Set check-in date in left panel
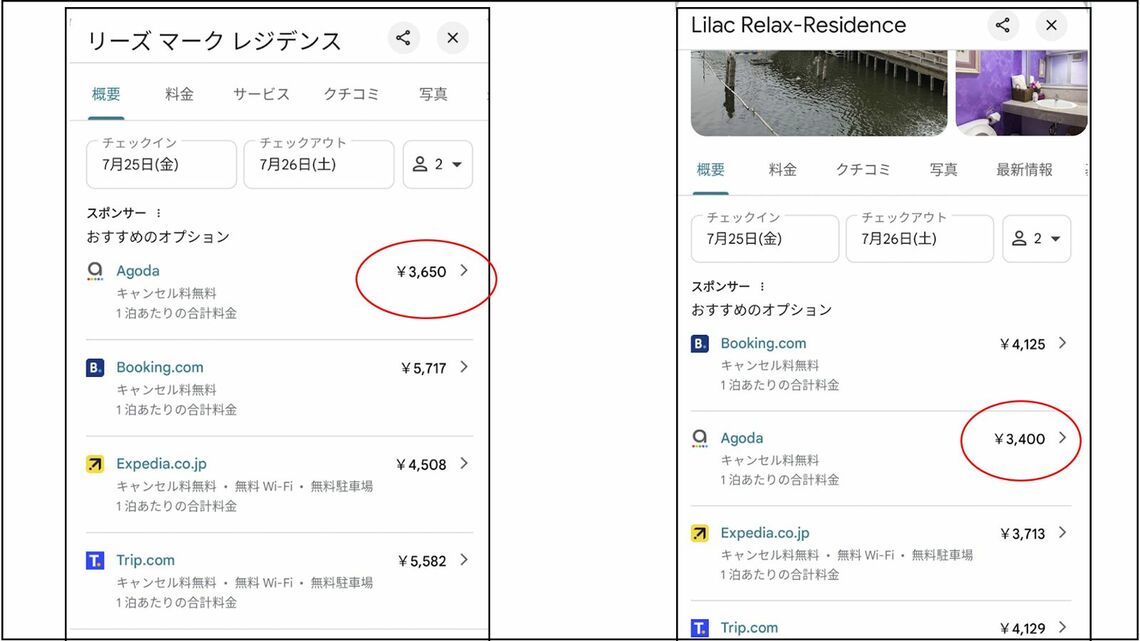 [161, 164]
